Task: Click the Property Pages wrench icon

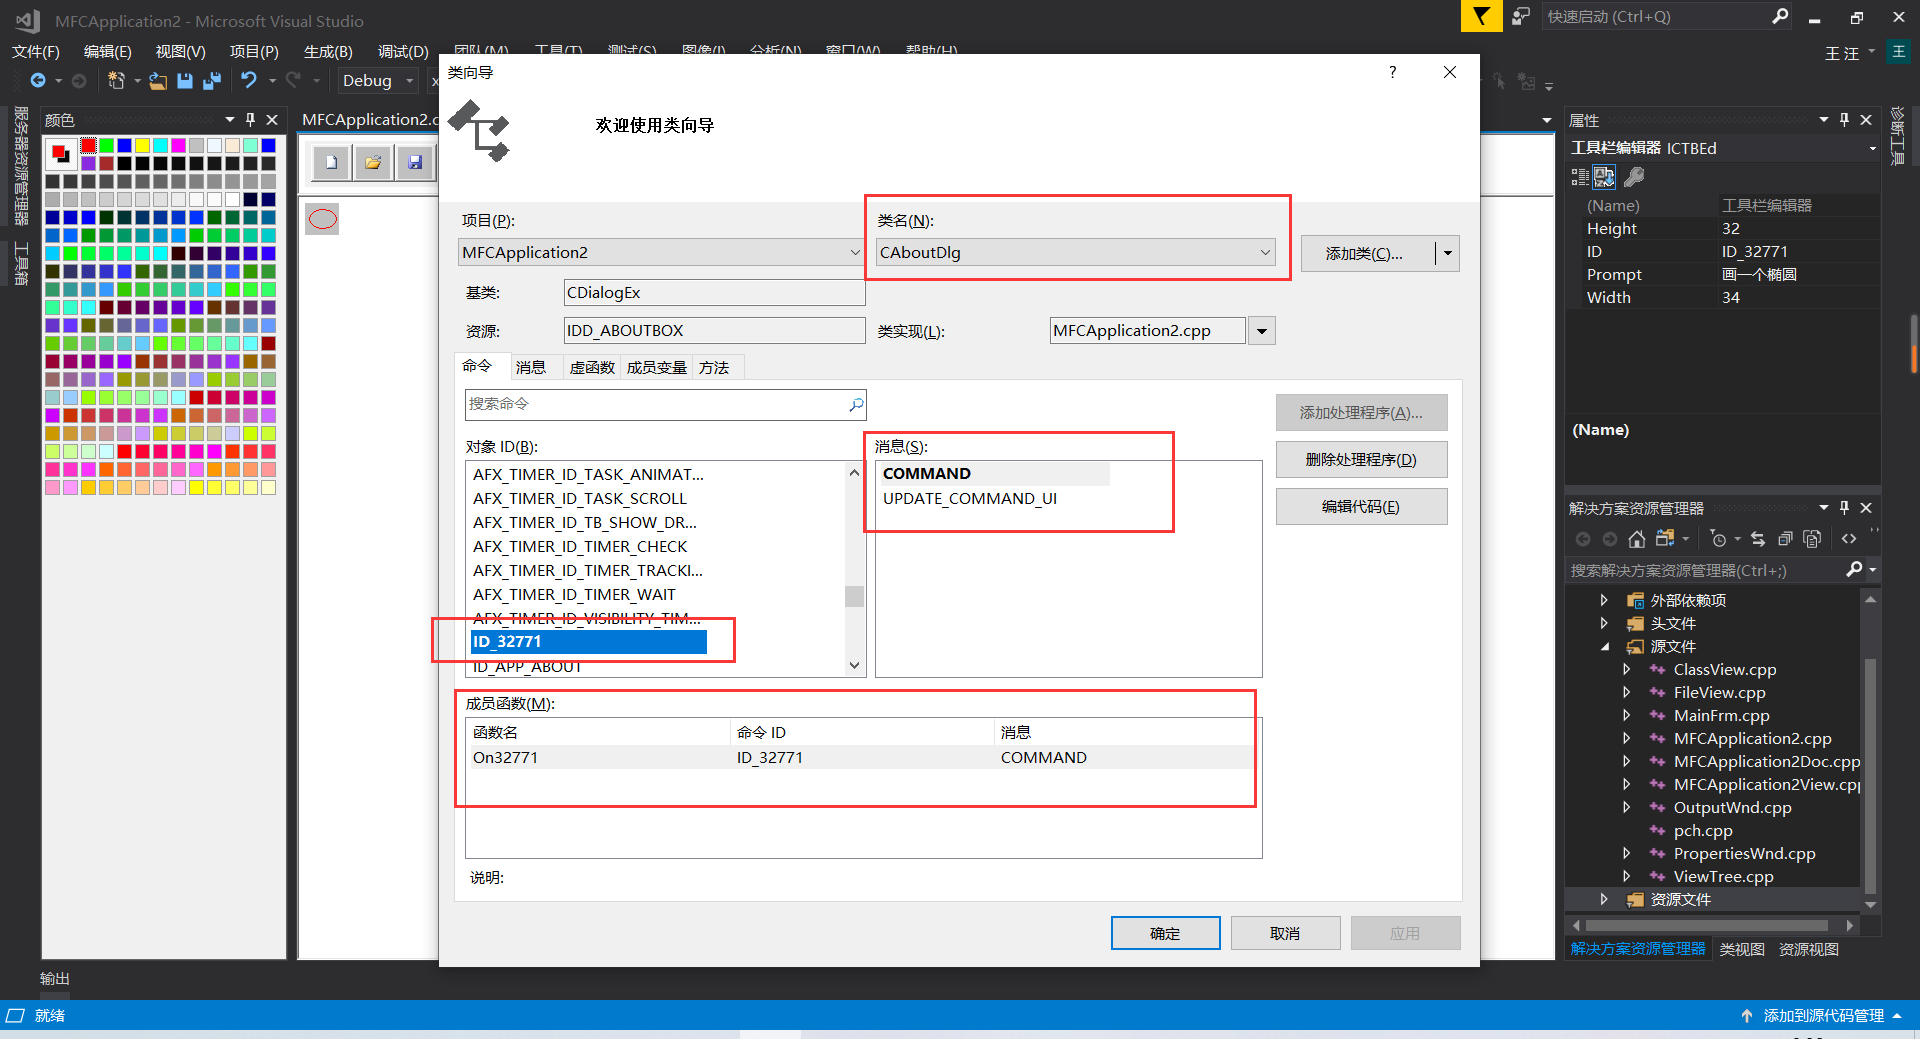Action: [1634, 177]
